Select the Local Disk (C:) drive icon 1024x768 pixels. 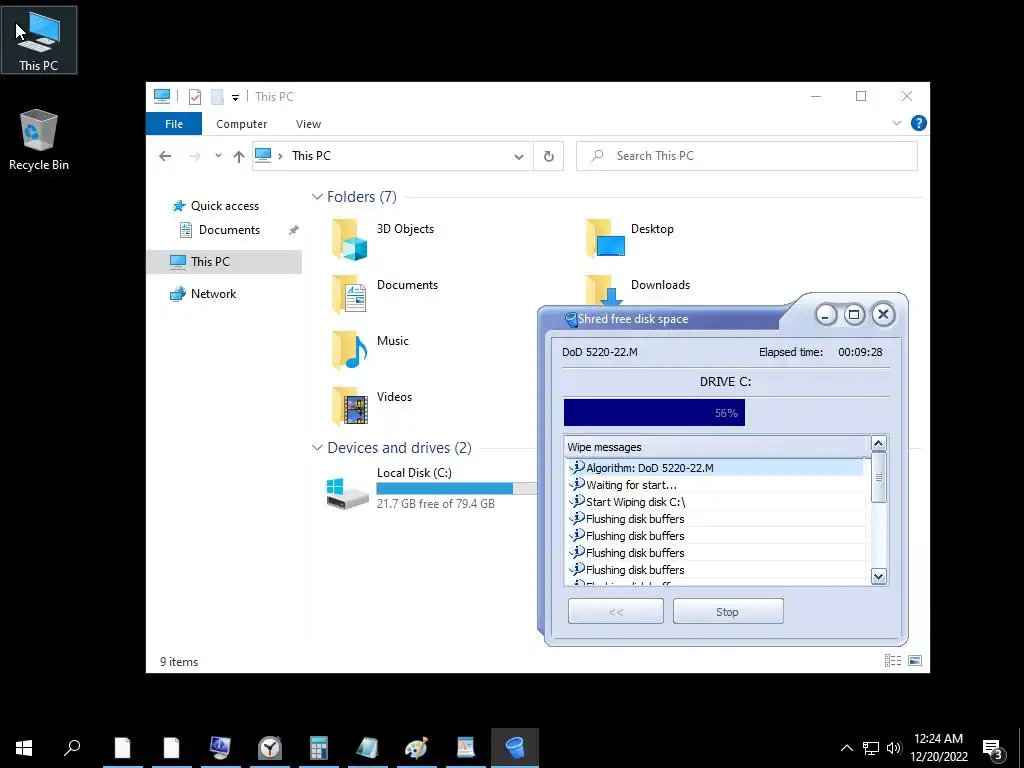(347, 494)
